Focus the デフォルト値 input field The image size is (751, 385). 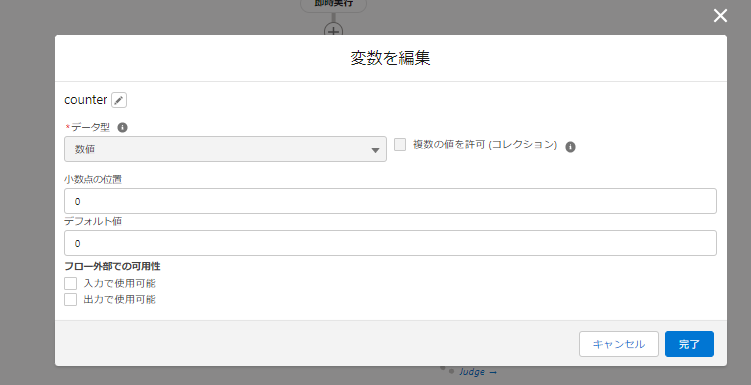pyautogui.click(x=390, y=243)
